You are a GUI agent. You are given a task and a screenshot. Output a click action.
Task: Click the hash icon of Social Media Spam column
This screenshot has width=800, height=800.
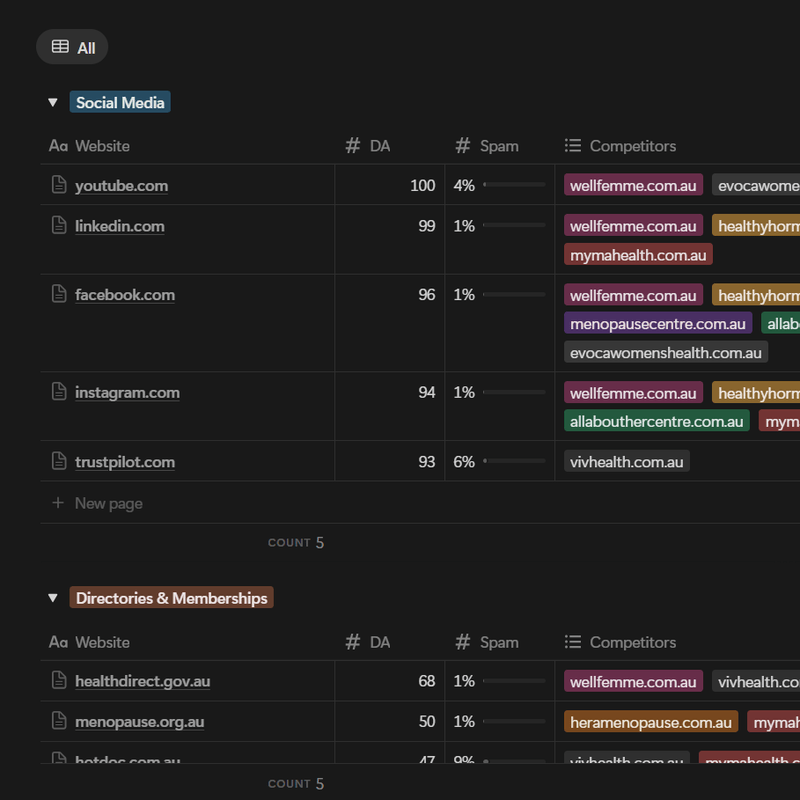tap(463, 146)
